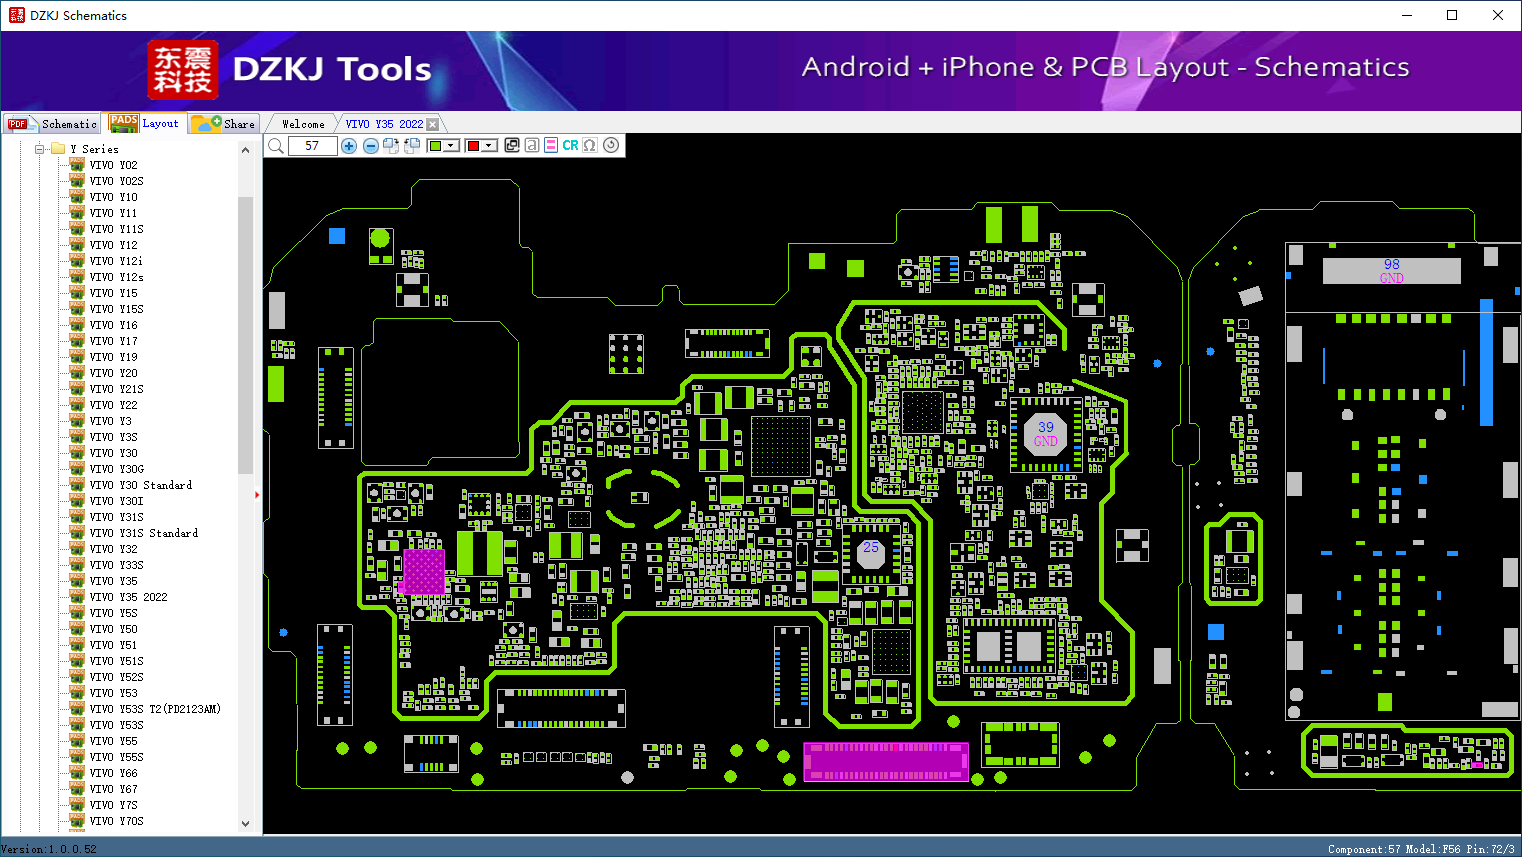Rotate the layout clockwise with the toolbar icon
This screenshot has width=1522, height=857.
click(391, 146)
